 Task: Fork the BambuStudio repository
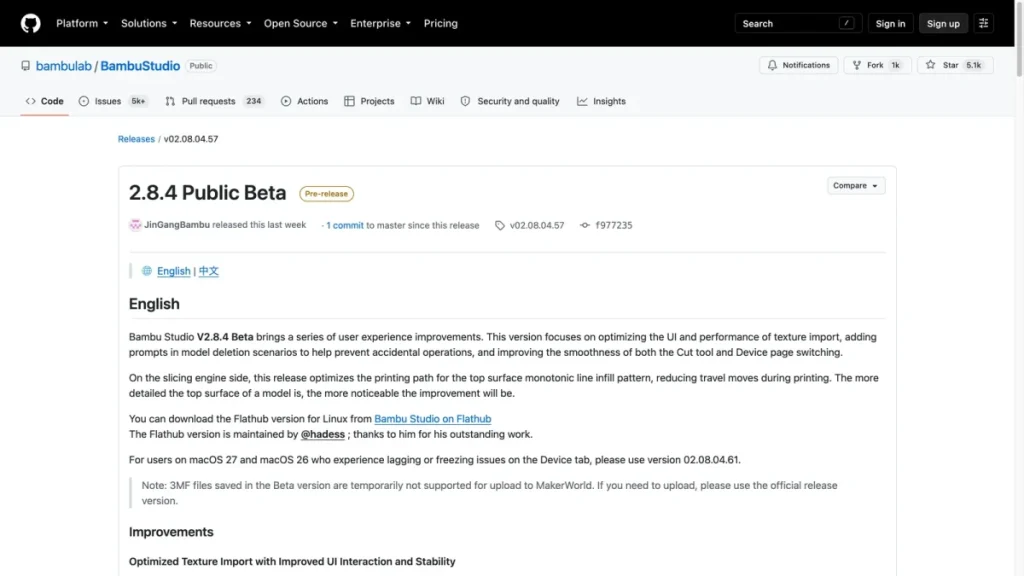point(876,65)
